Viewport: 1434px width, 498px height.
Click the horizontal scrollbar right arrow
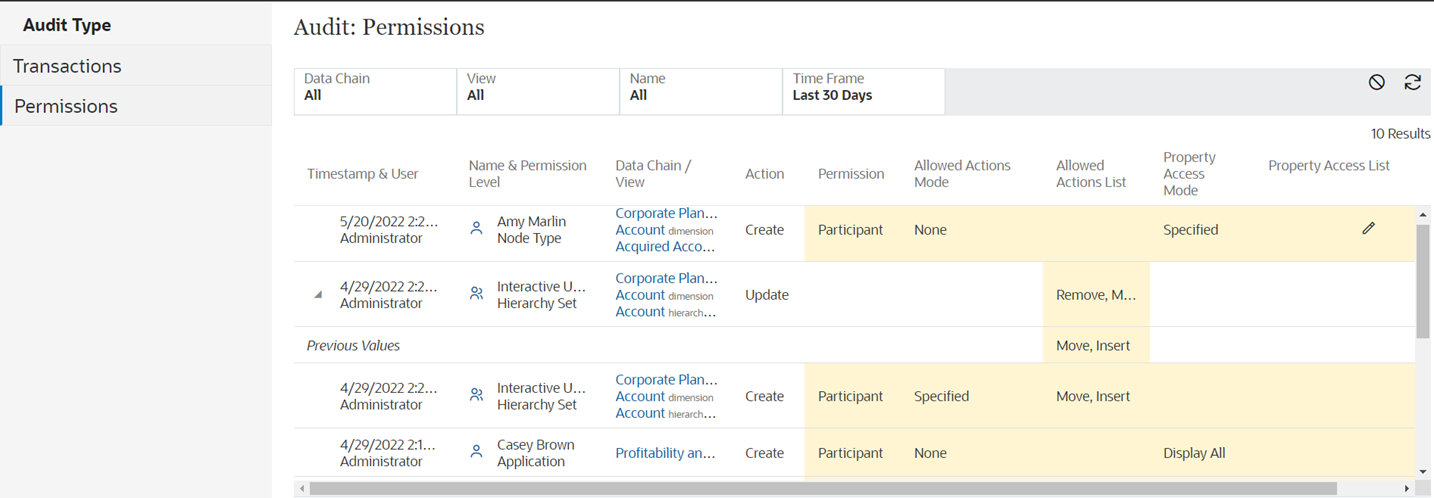pyautogui.click(x=1407, y=489)
